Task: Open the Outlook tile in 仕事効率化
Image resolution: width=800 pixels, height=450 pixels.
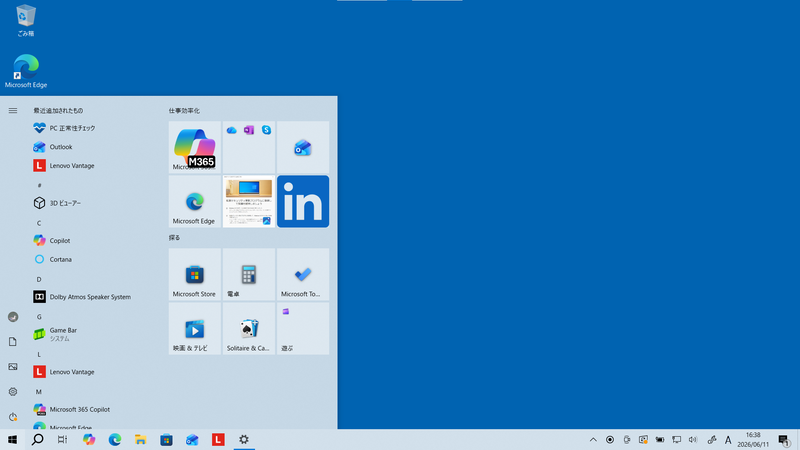Action: (x=303, y=147)
